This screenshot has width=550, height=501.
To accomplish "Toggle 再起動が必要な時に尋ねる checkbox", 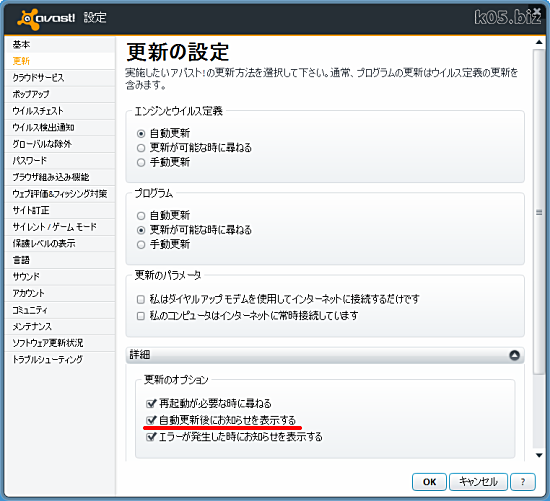I will (x=151, y=403).
